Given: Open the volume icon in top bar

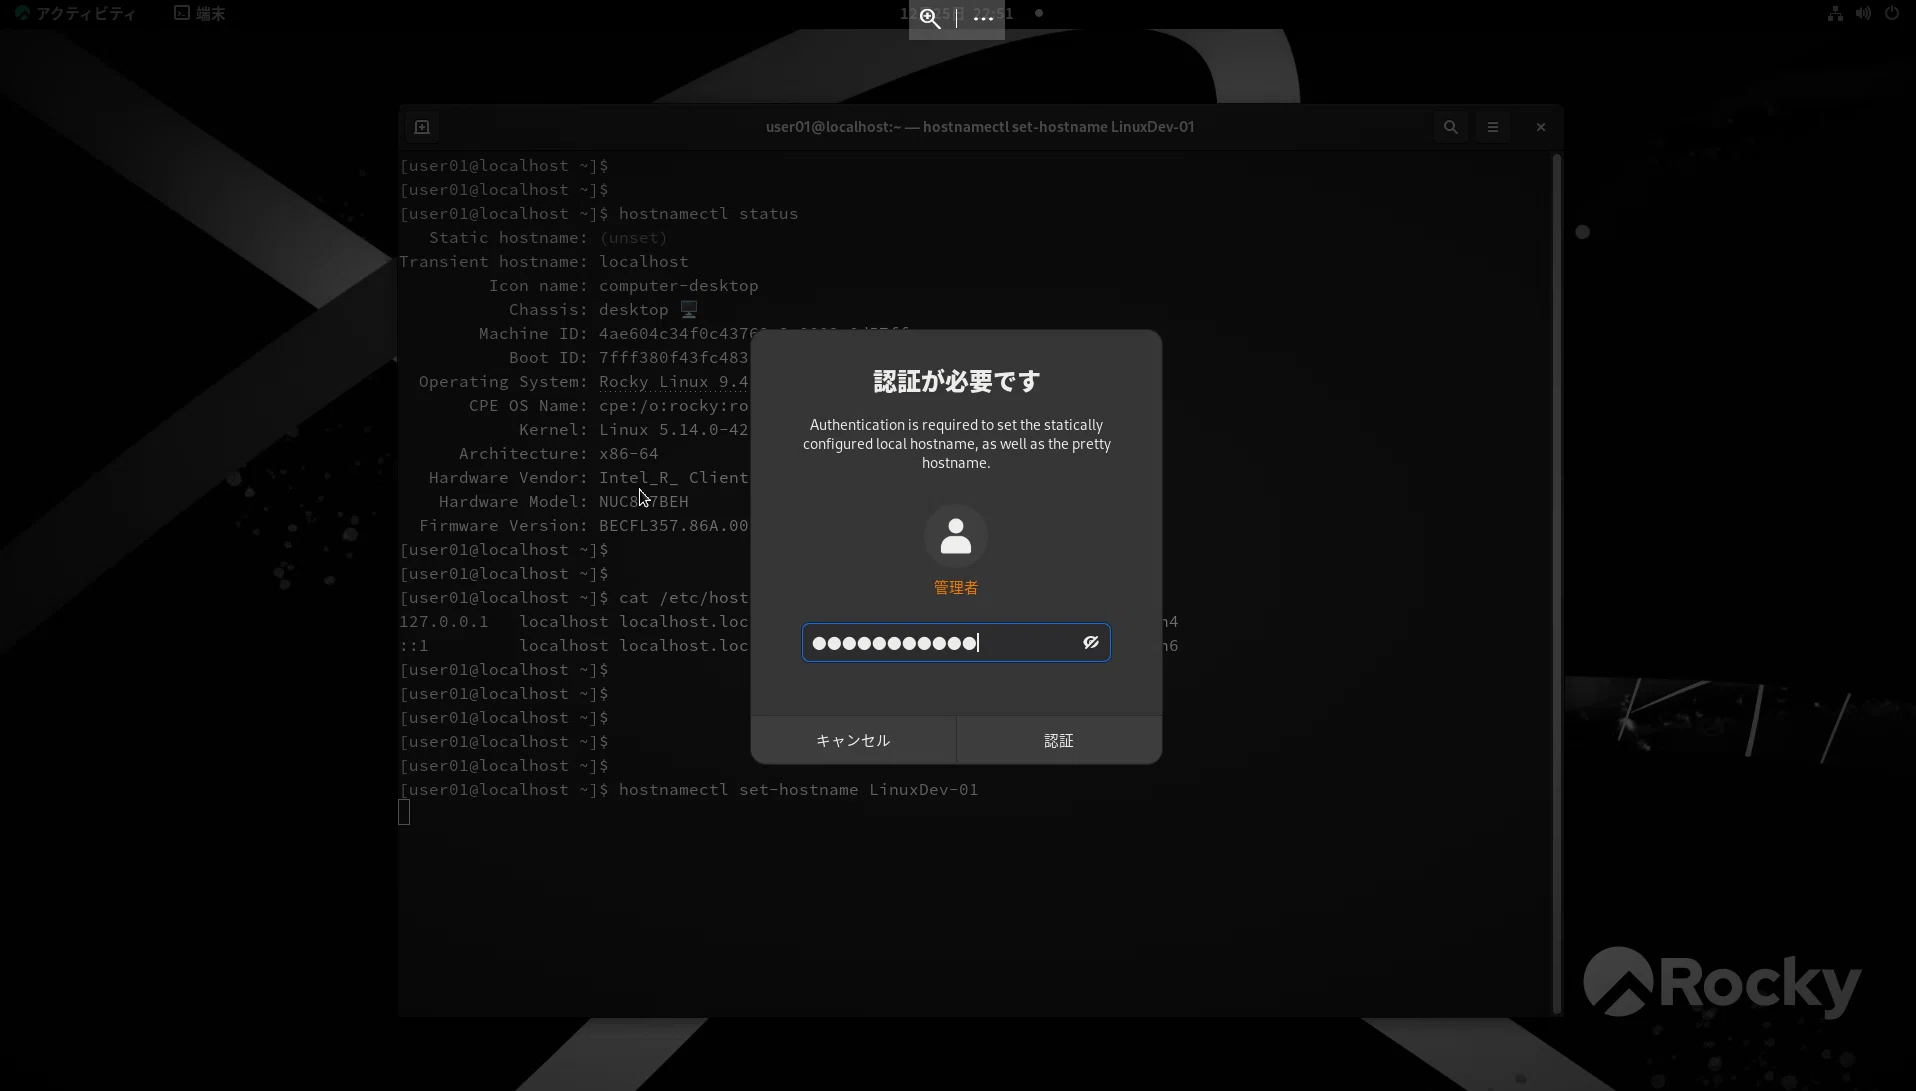Looking at the screenshot, I should (1863, 14).
